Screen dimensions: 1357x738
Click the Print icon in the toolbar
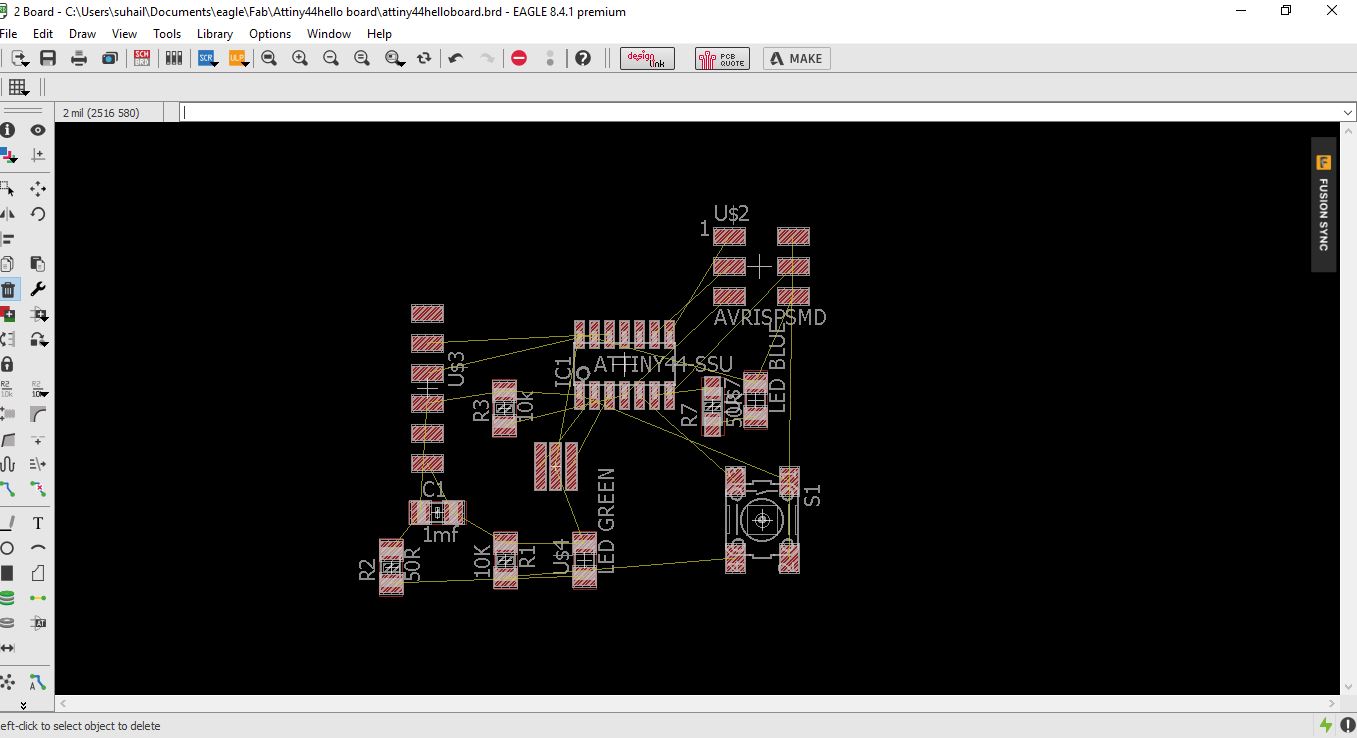click(79, 58)
